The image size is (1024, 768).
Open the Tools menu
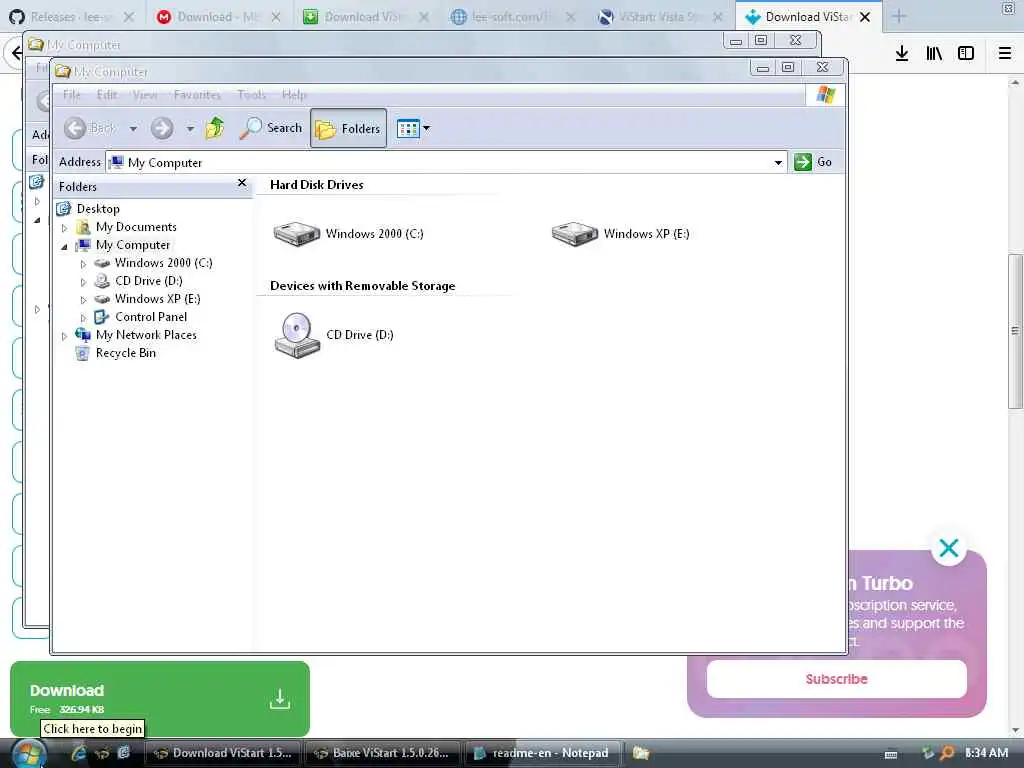[251, 95]
